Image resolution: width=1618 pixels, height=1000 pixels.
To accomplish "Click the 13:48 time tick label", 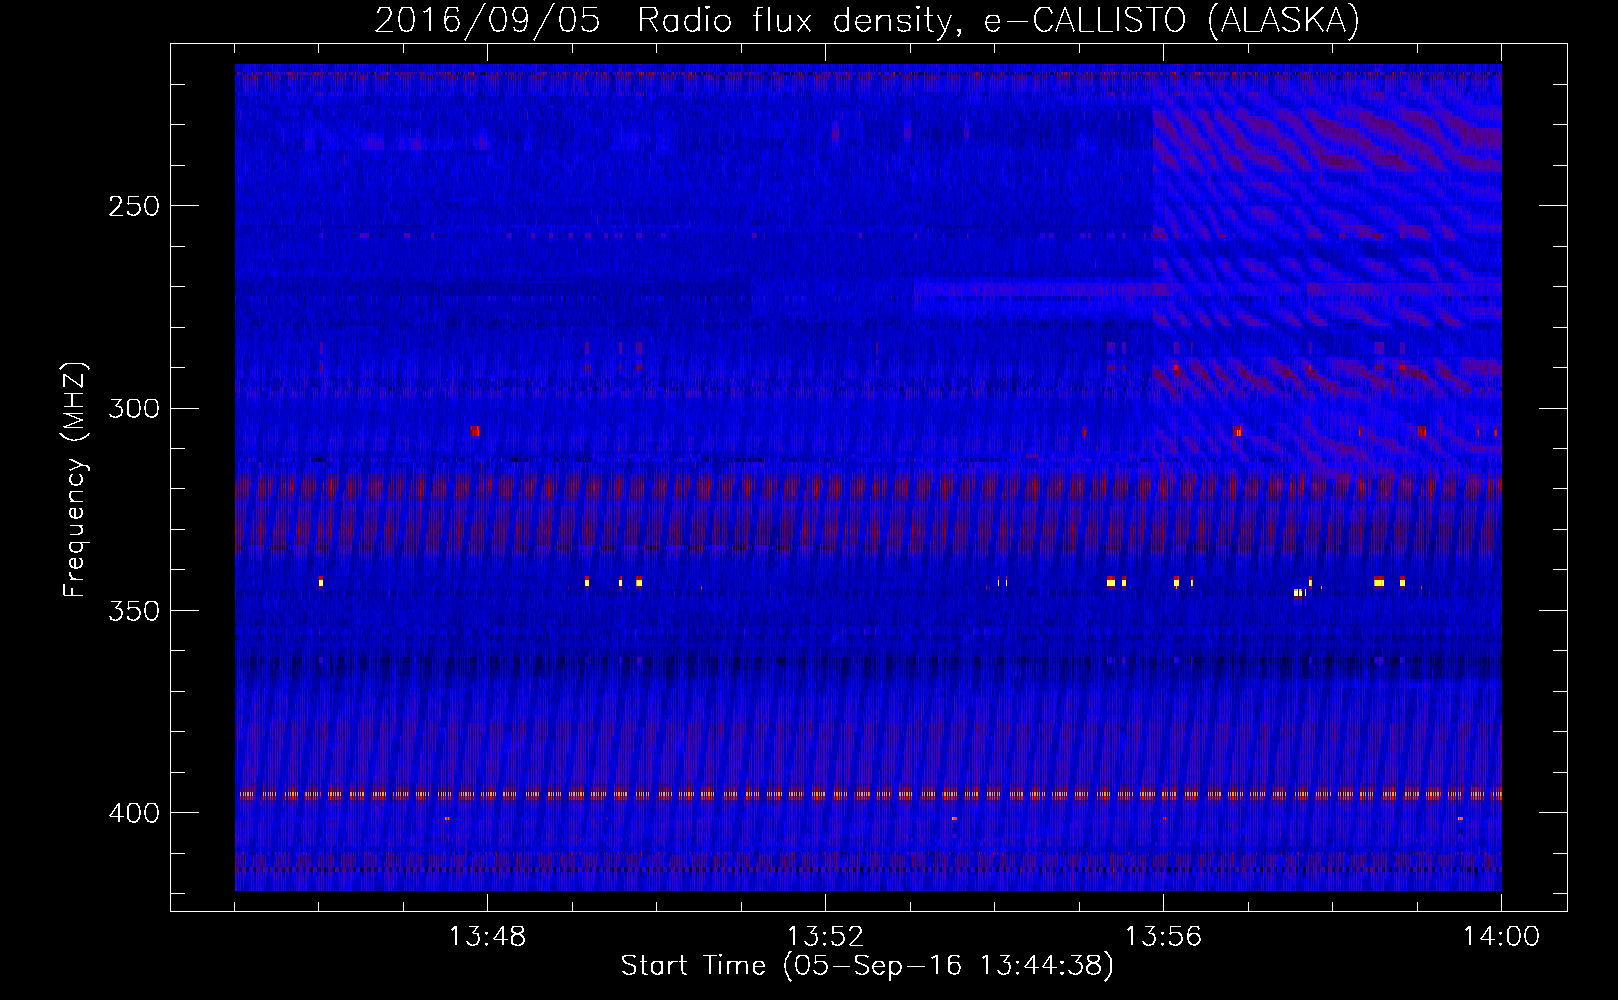I will pyautogui.click(x=487, y=937).
